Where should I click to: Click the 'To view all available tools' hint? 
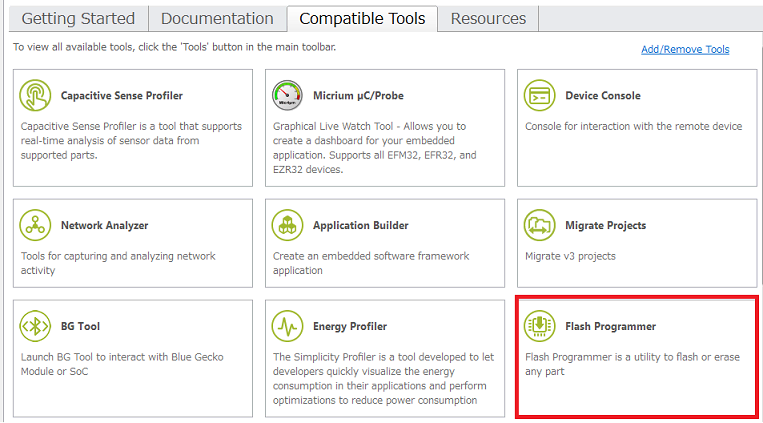click(x=174, y=47)
